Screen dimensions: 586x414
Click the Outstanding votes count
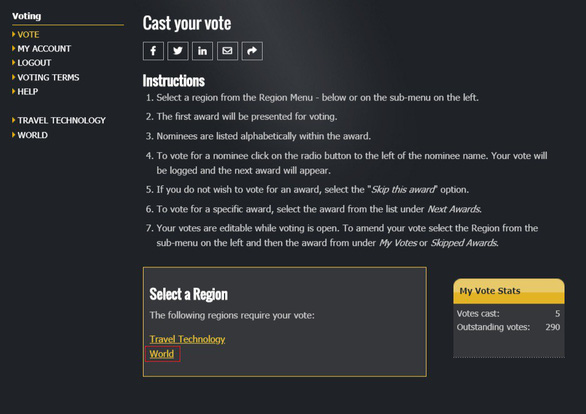pos(552,327)
